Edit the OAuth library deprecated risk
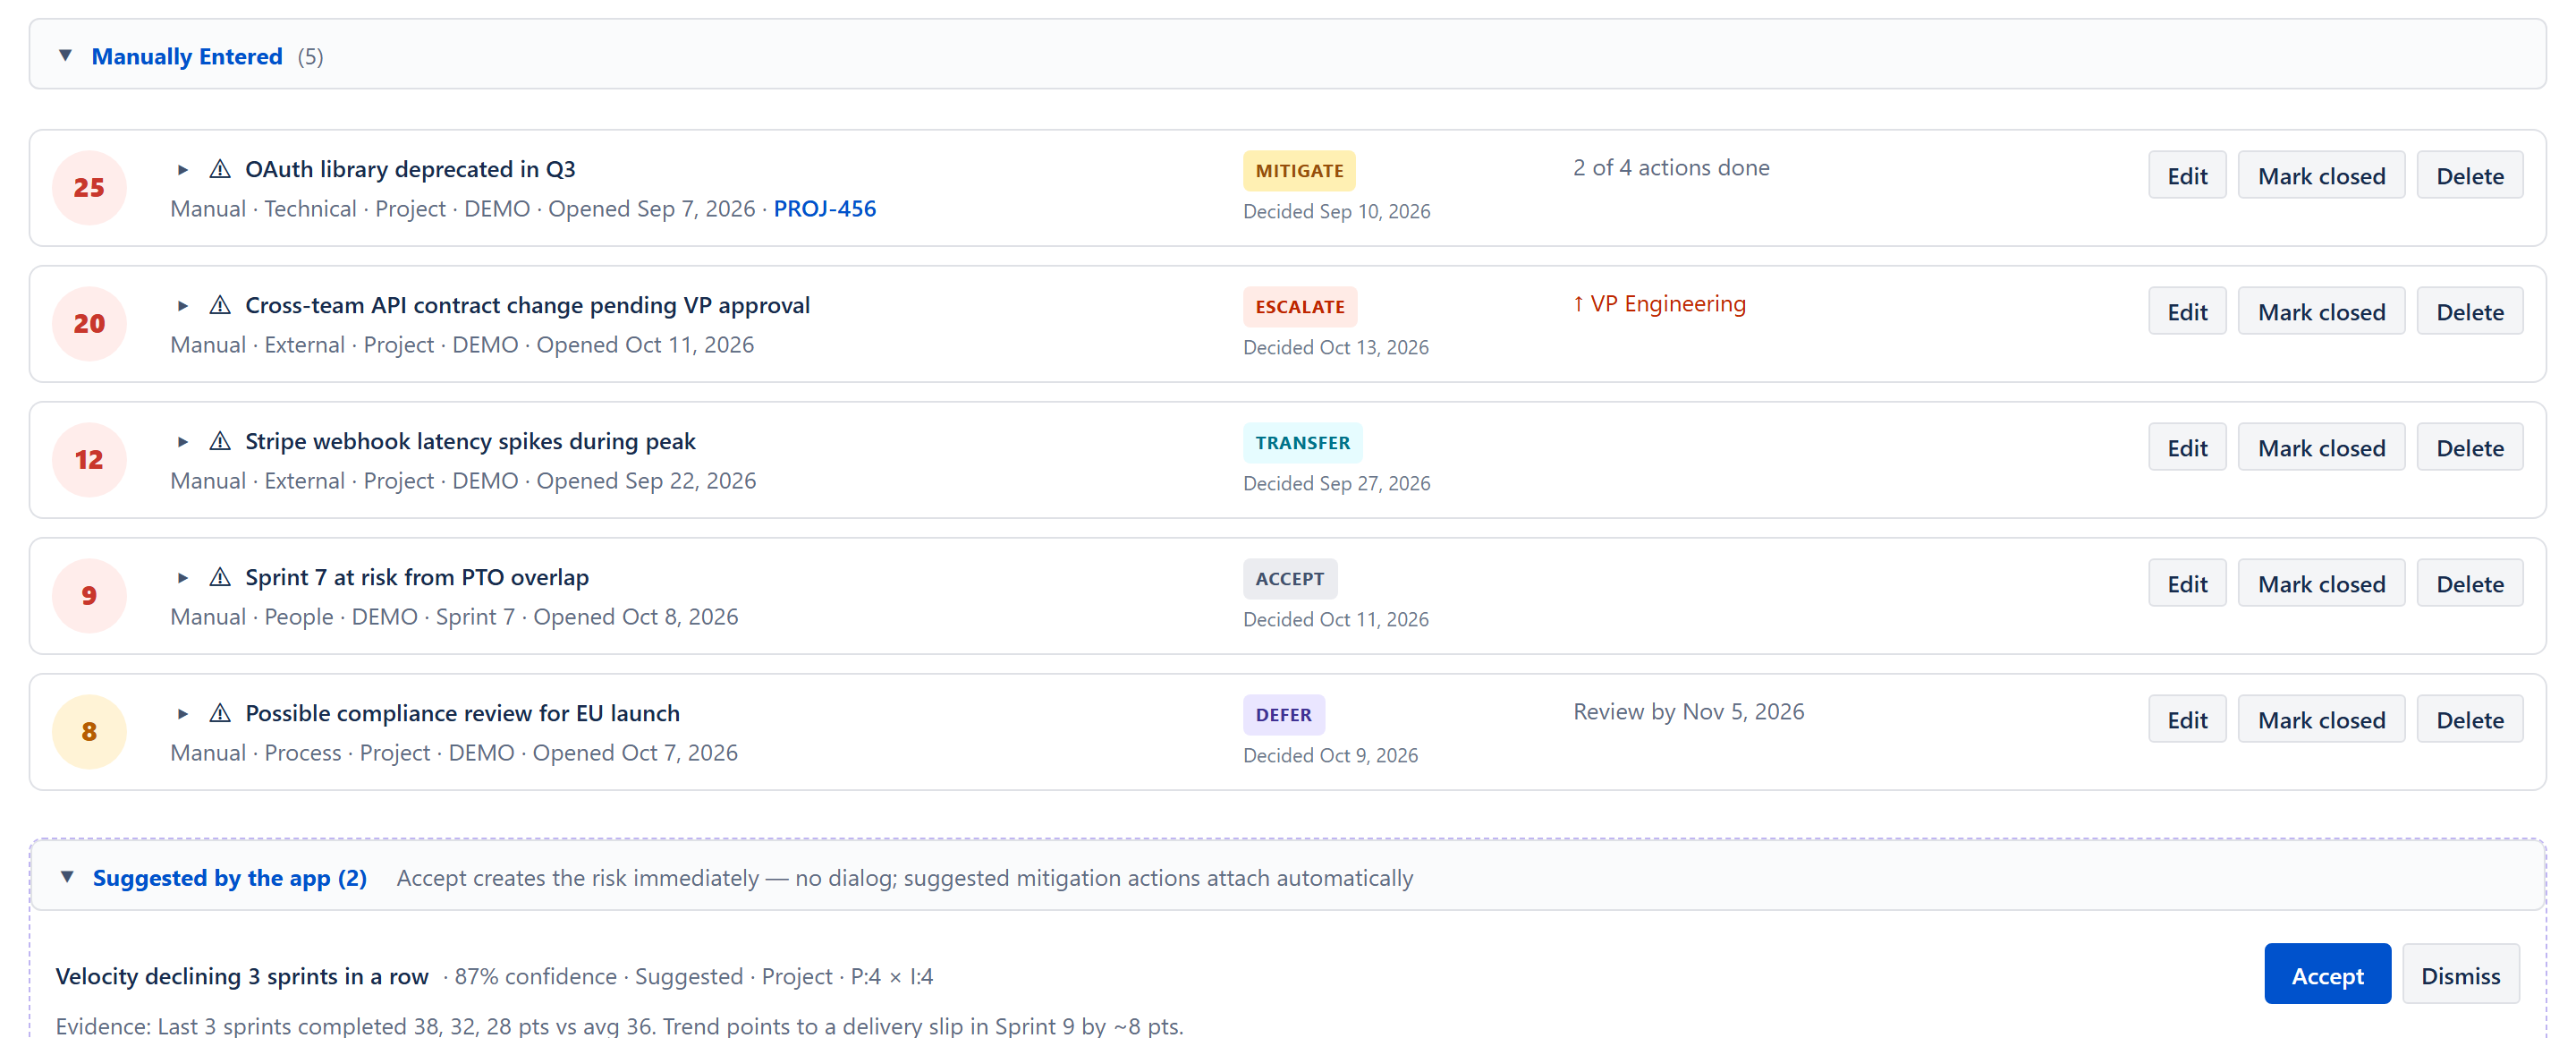 pyautogui.click(x=2187, y=176)
